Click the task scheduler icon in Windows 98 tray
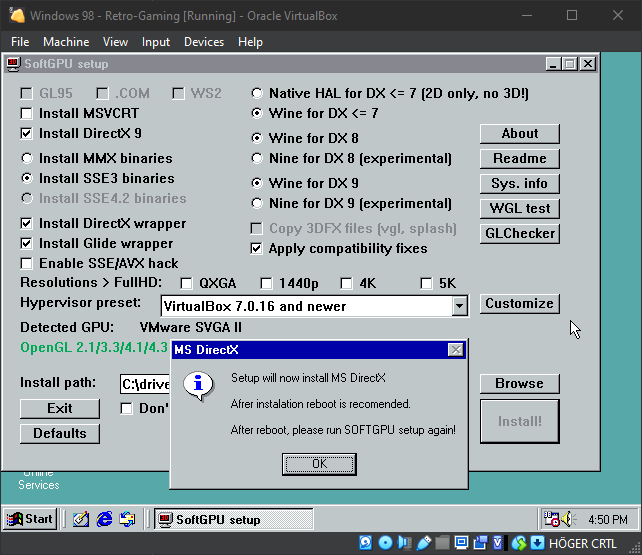Screen dimensions: 642x555 click(x=551, y=519)
